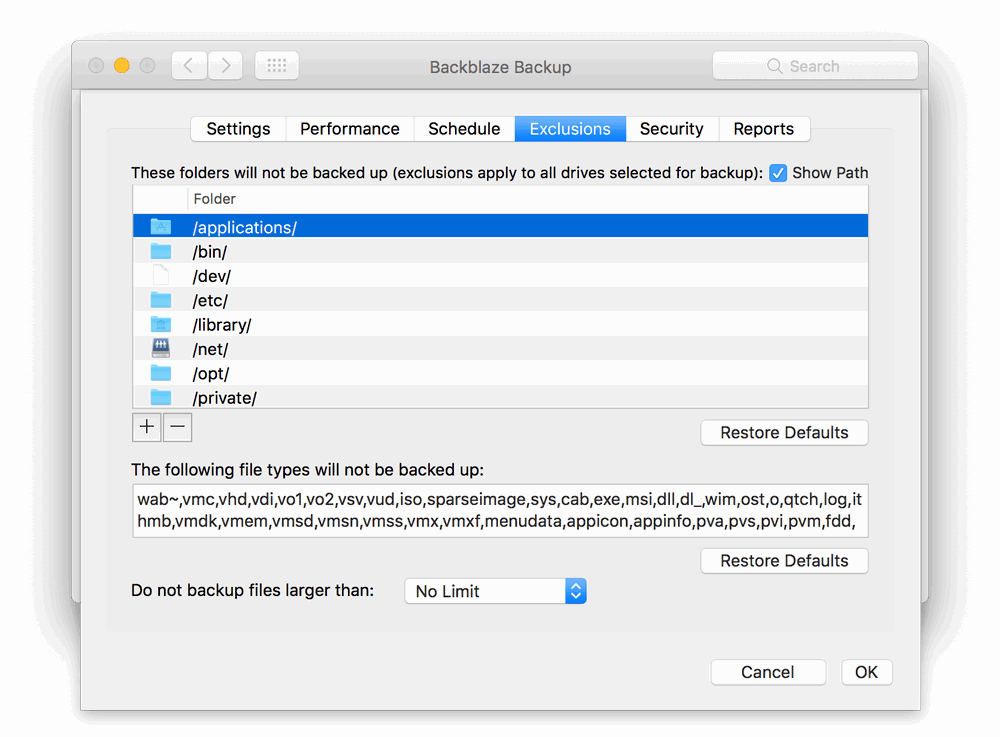This screenshot has height=737, width=1000.
Task: Select the /library/ row
Action: (501, 324)
